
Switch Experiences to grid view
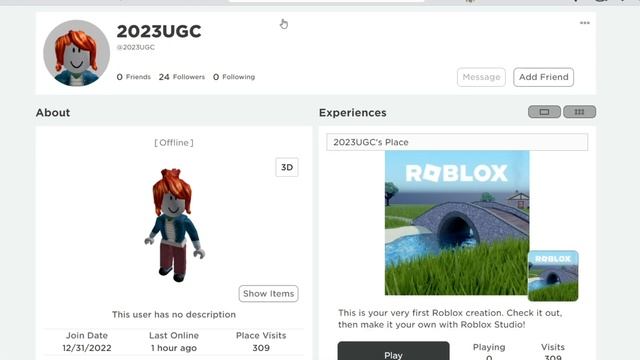pos(579,112)
